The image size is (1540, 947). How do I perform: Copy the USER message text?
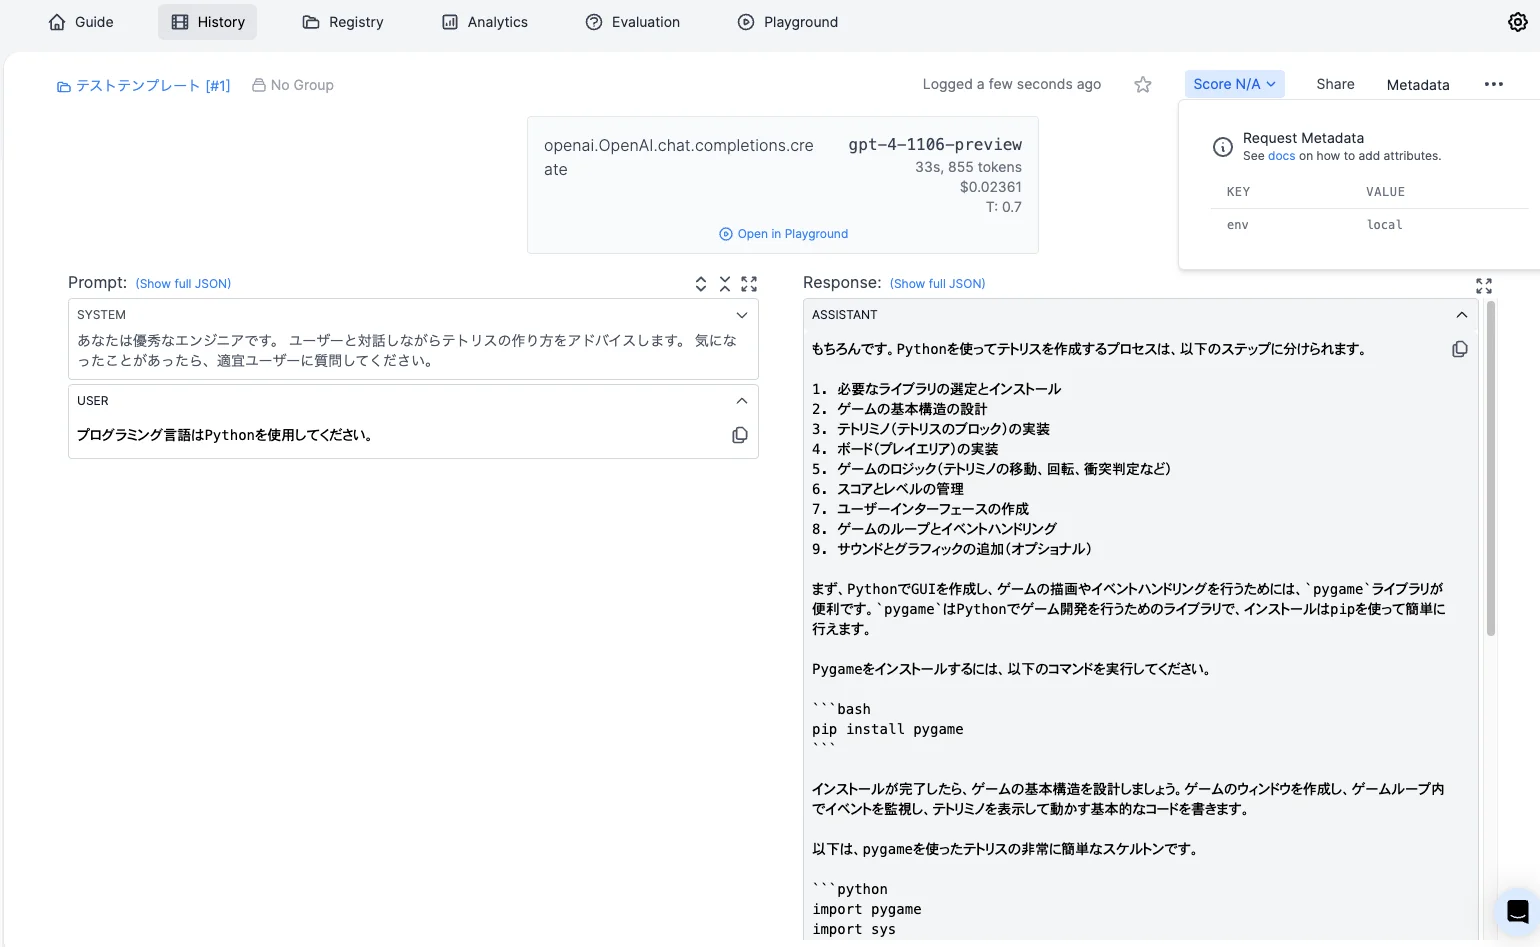pos(740,435)
